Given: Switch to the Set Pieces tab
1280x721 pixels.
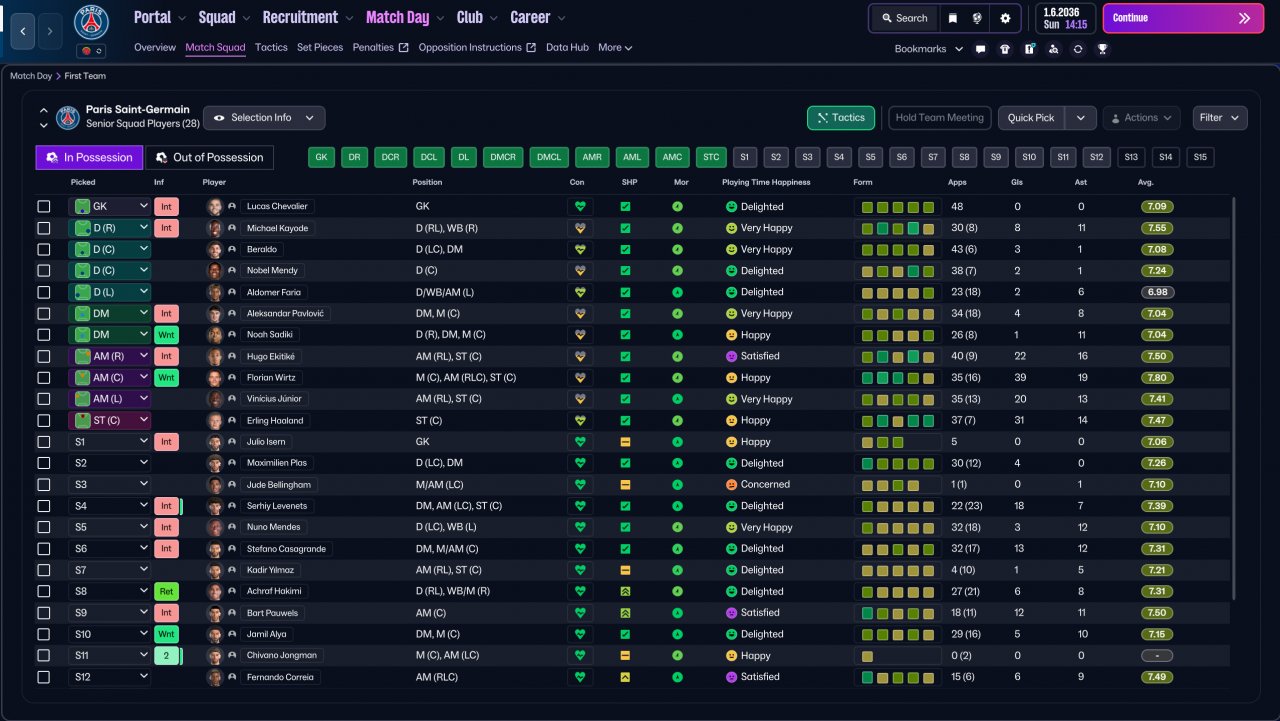Looking at the screenshot, I should click(320, 48).
